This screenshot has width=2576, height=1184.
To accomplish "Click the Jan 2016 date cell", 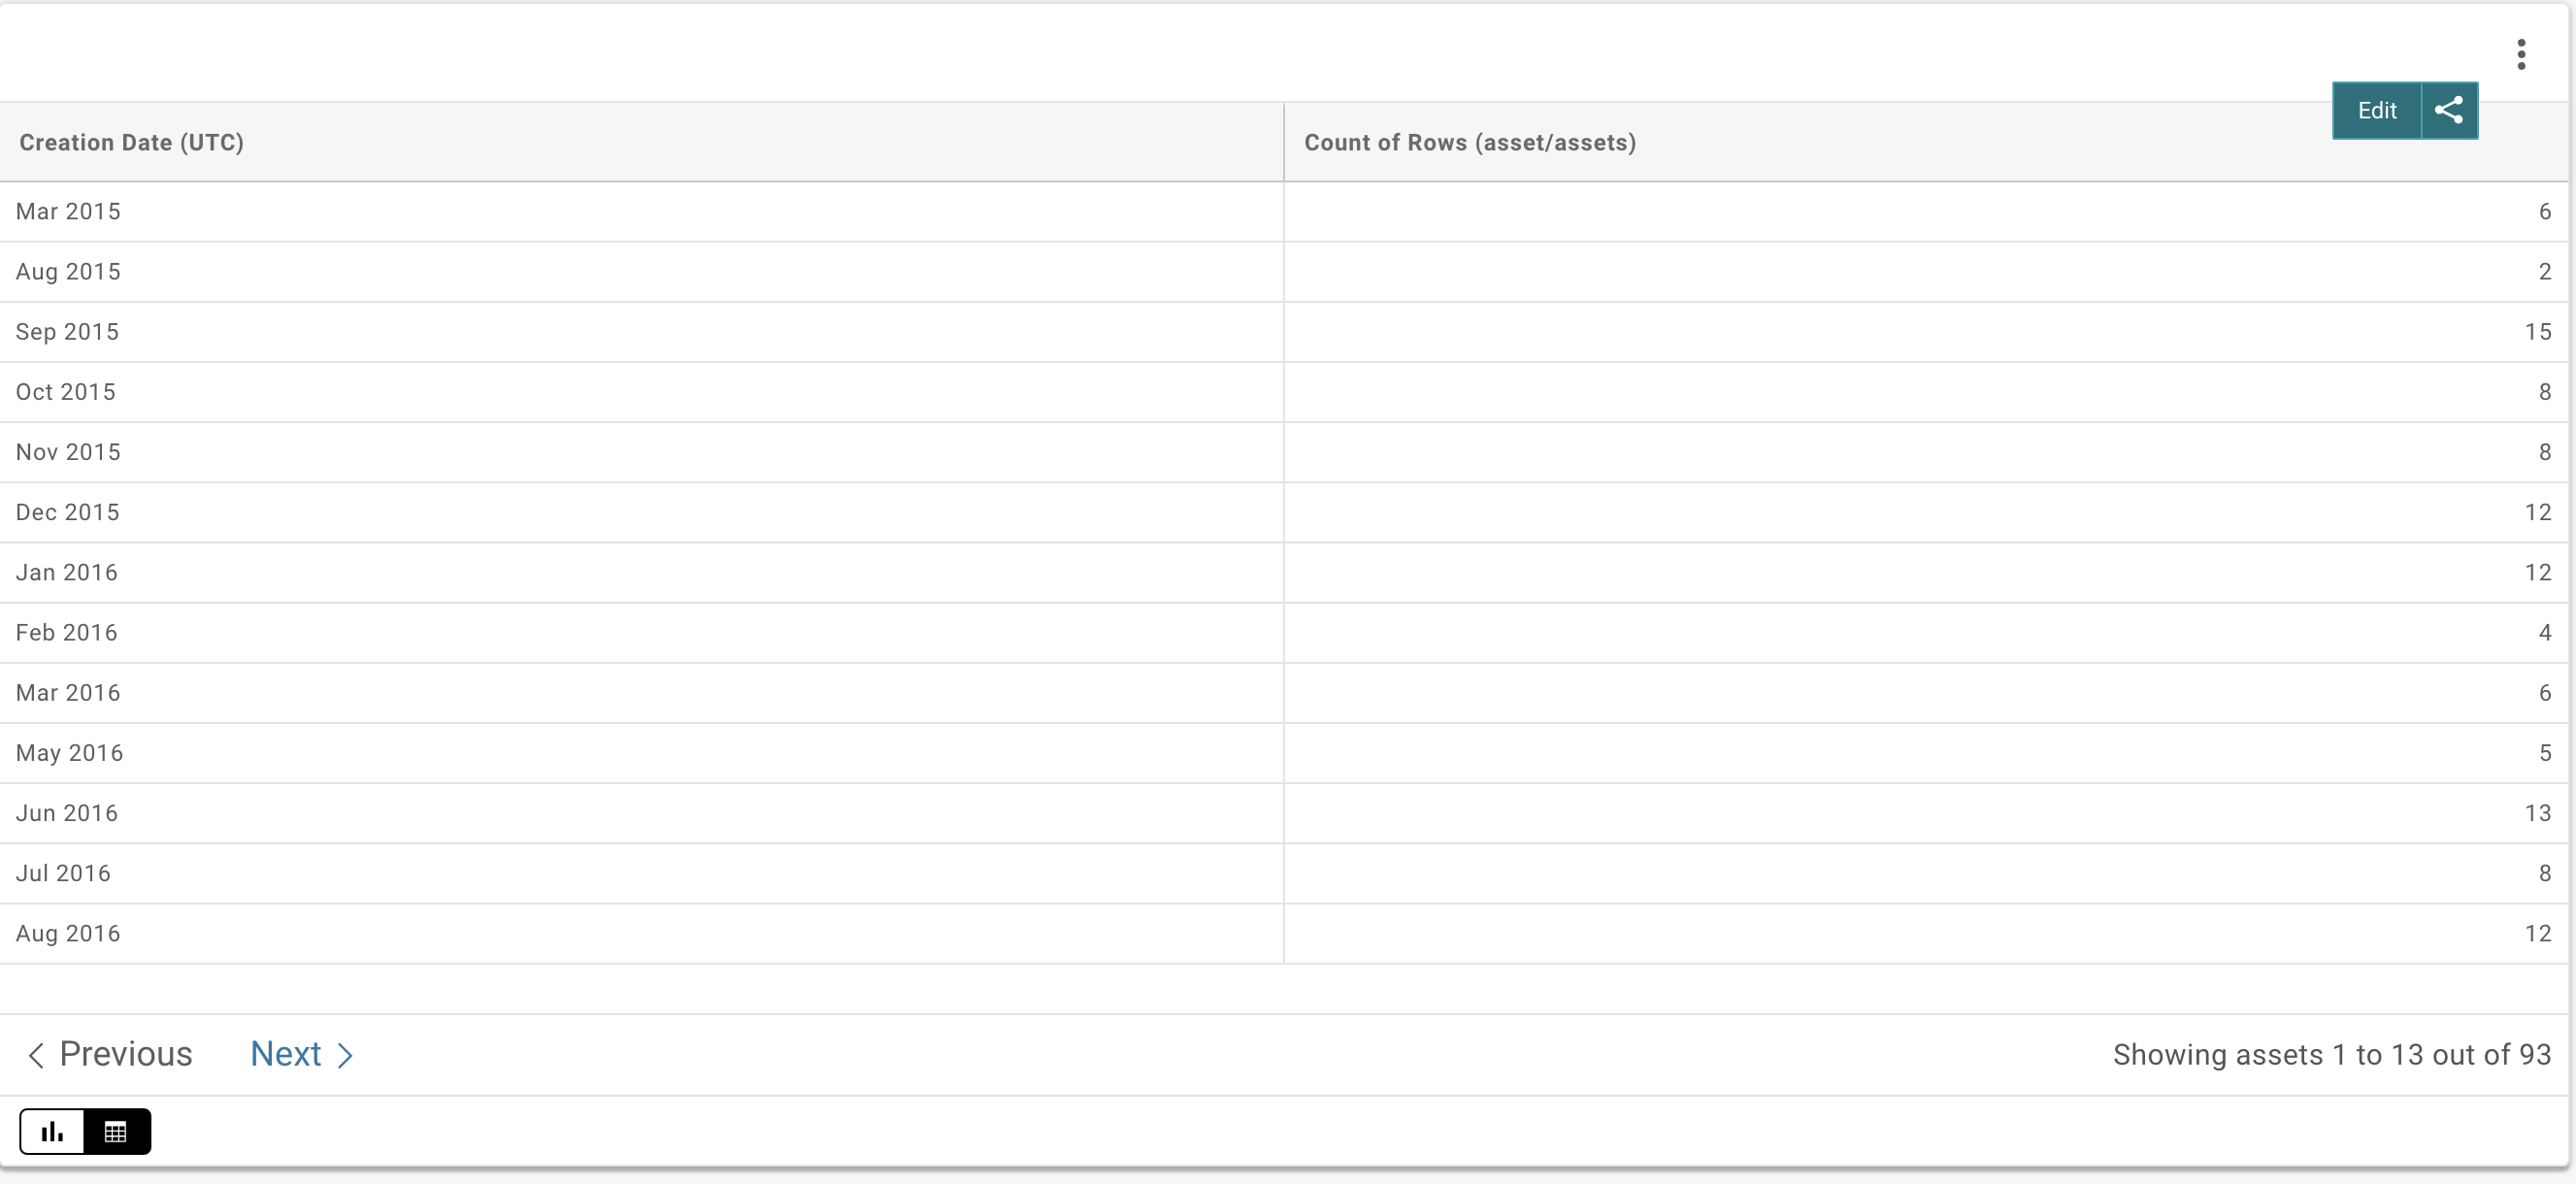I will (x=66, y=572).
